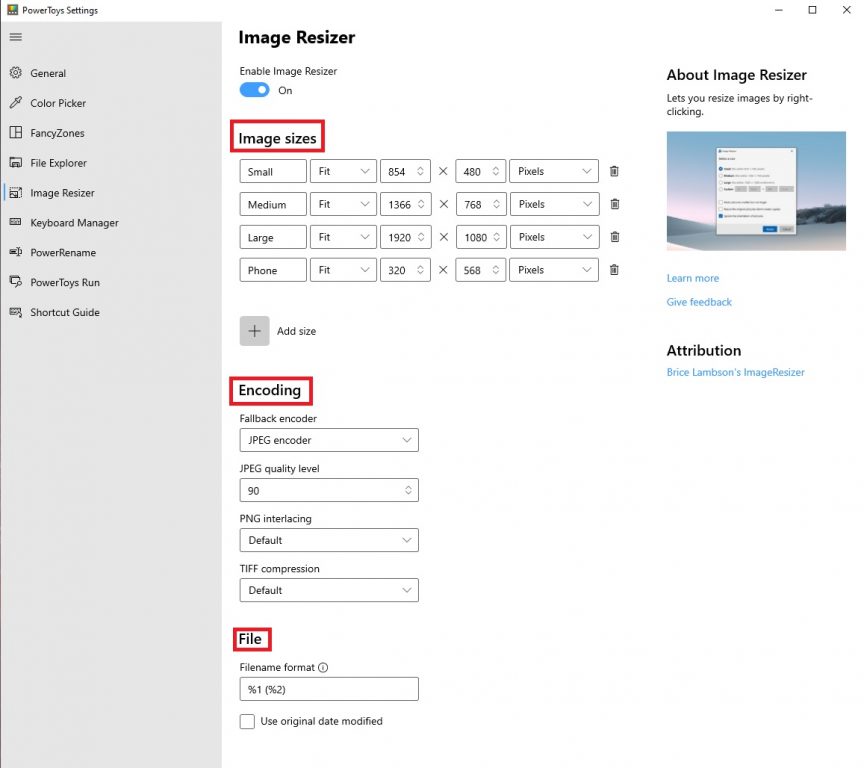The width and height of the screenshot is (864, 768).
Task: Click the PowerRename sidebar icon
Action: [16, 252]
